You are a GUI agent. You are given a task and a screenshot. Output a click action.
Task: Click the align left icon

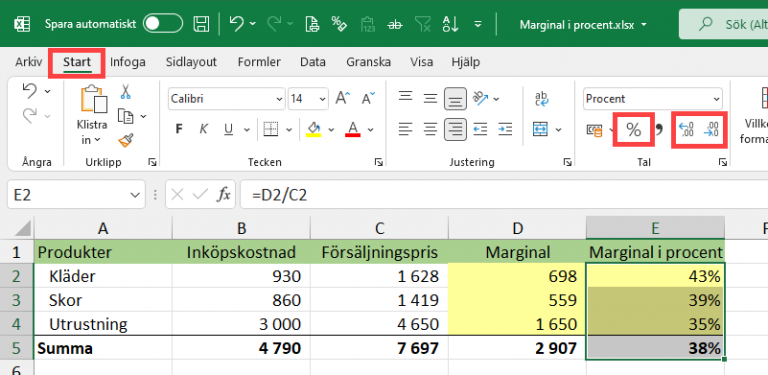tap(405, 129)
